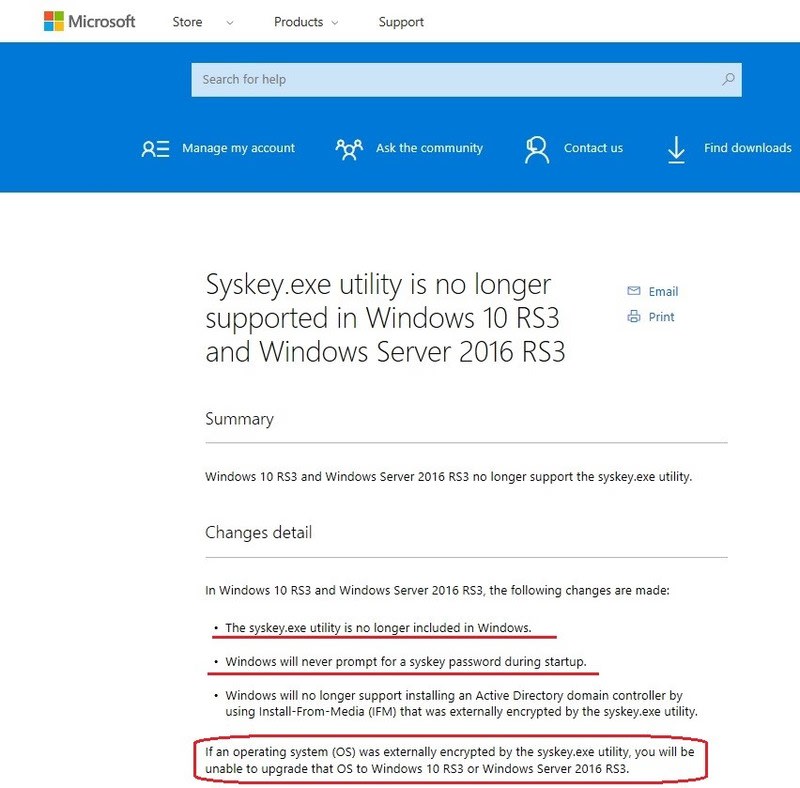Select the Manage my account person icon

click(x=154, y=148)
